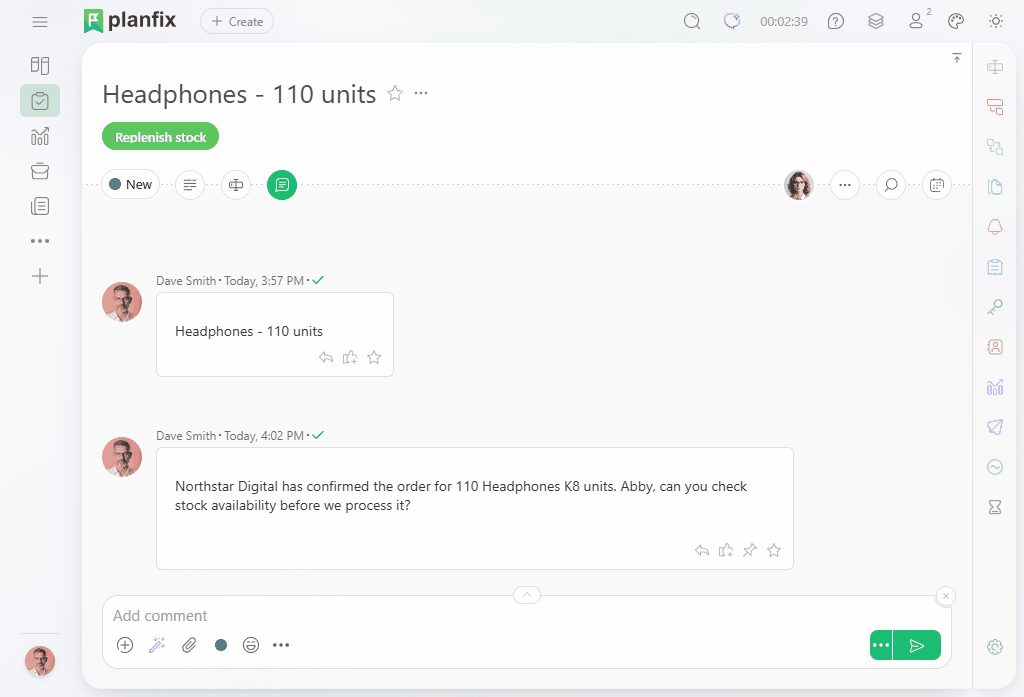
Task: Open the hamburger main menu
Action: [x=40, y=22]
